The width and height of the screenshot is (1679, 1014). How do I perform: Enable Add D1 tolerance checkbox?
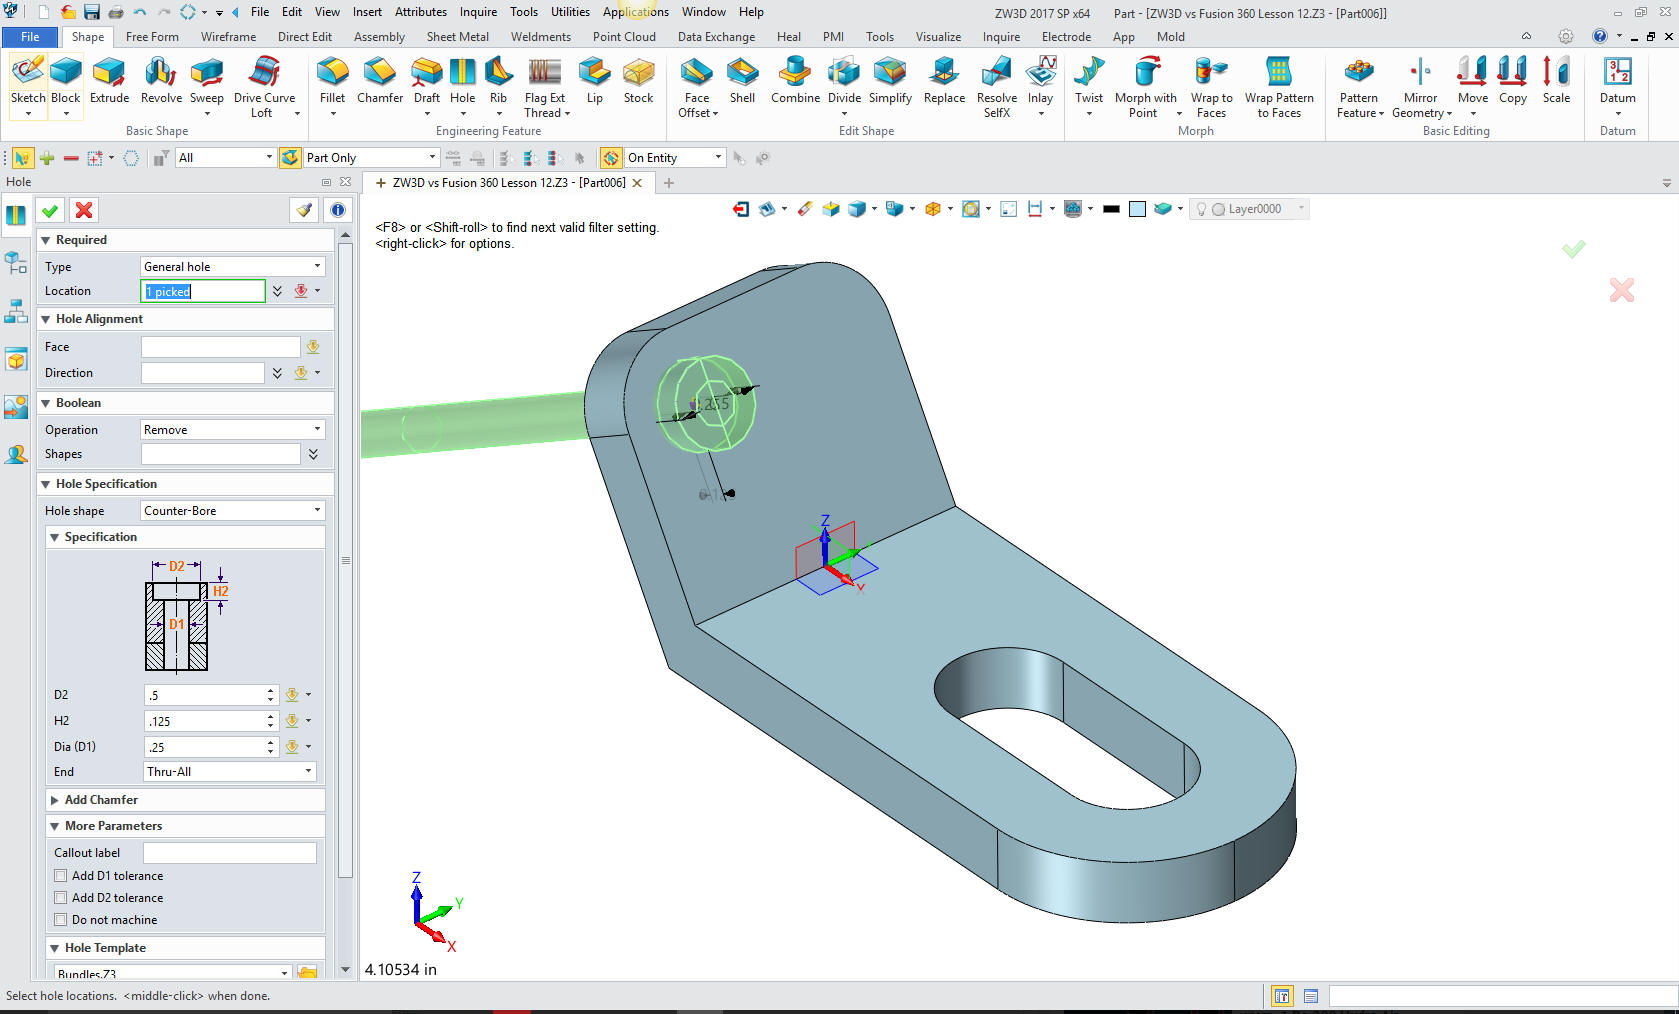61,876
